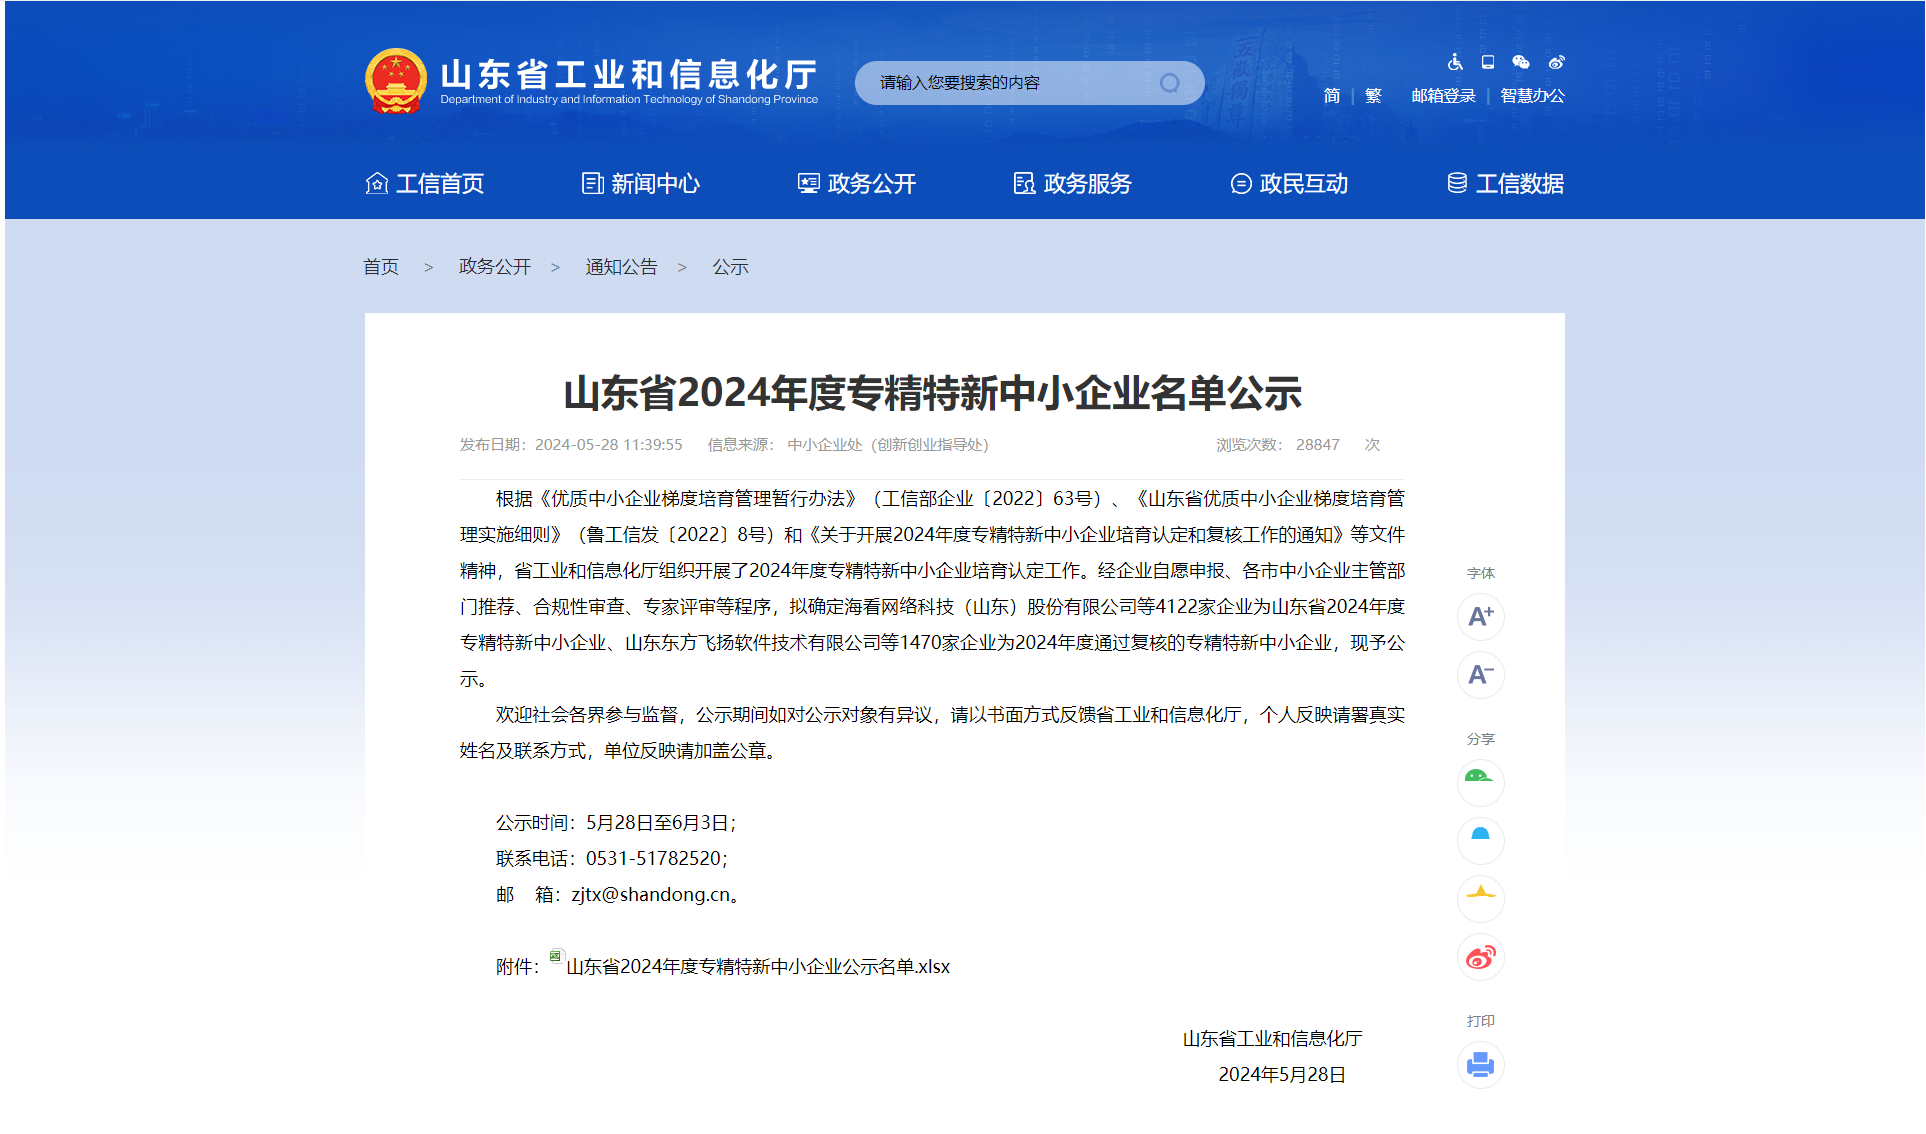The image size is (1926, 1134).
Task: Decrease font size with A- button
Action: click(x=1481, y=675)
